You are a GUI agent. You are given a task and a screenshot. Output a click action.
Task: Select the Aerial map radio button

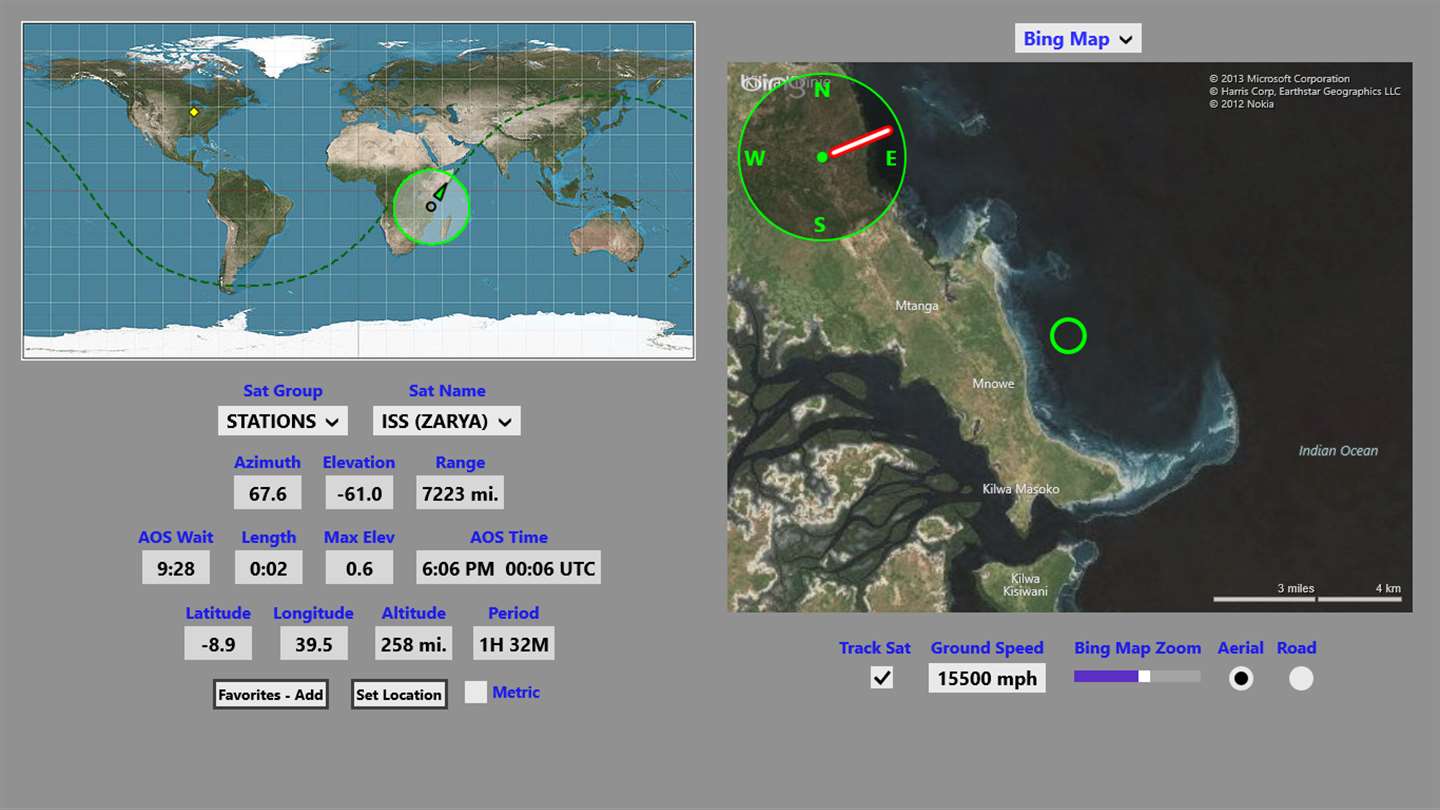coord(1241,678)
